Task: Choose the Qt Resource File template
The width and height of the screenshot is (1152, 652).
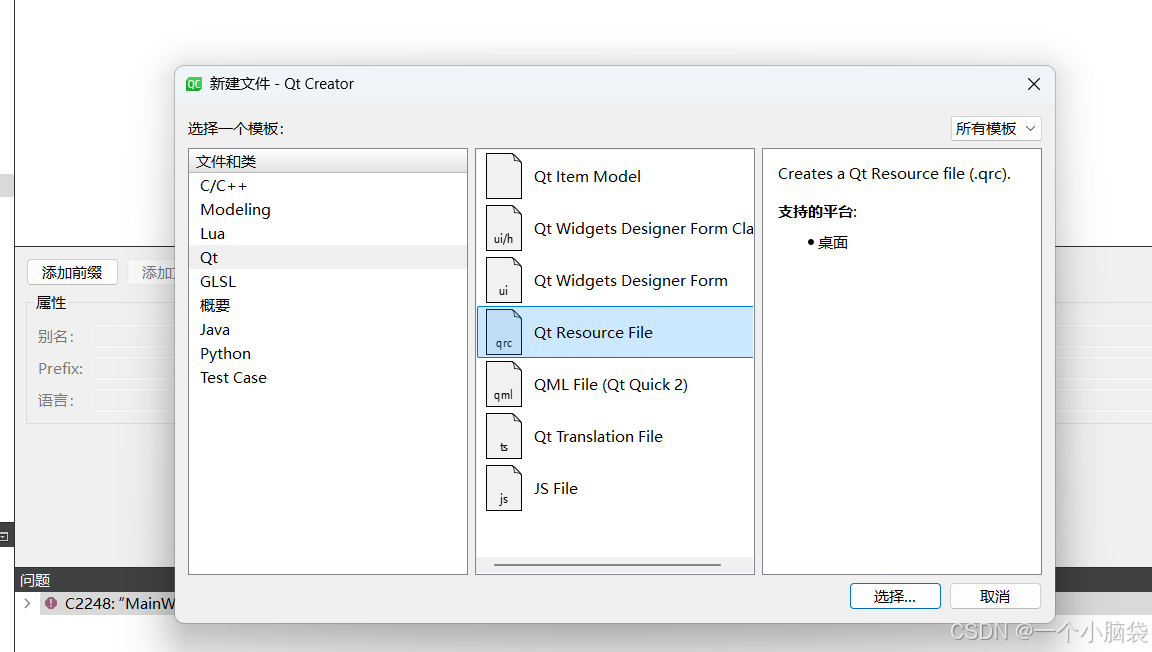Action: pyautogui.click(x=616, y=332)
